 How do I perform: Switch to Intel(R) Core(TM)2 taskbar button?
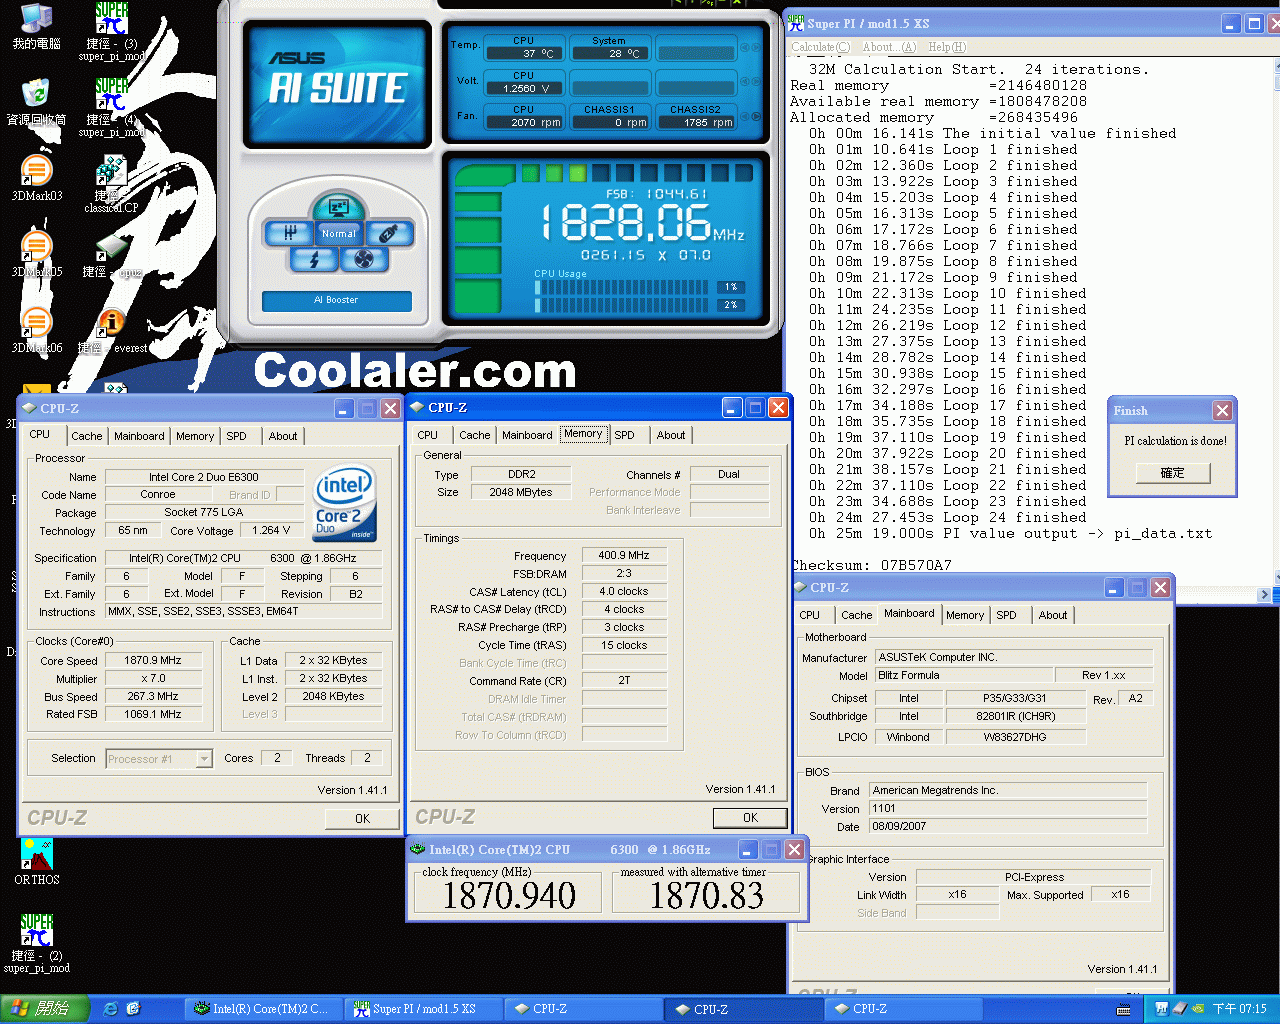[264, 1009]
